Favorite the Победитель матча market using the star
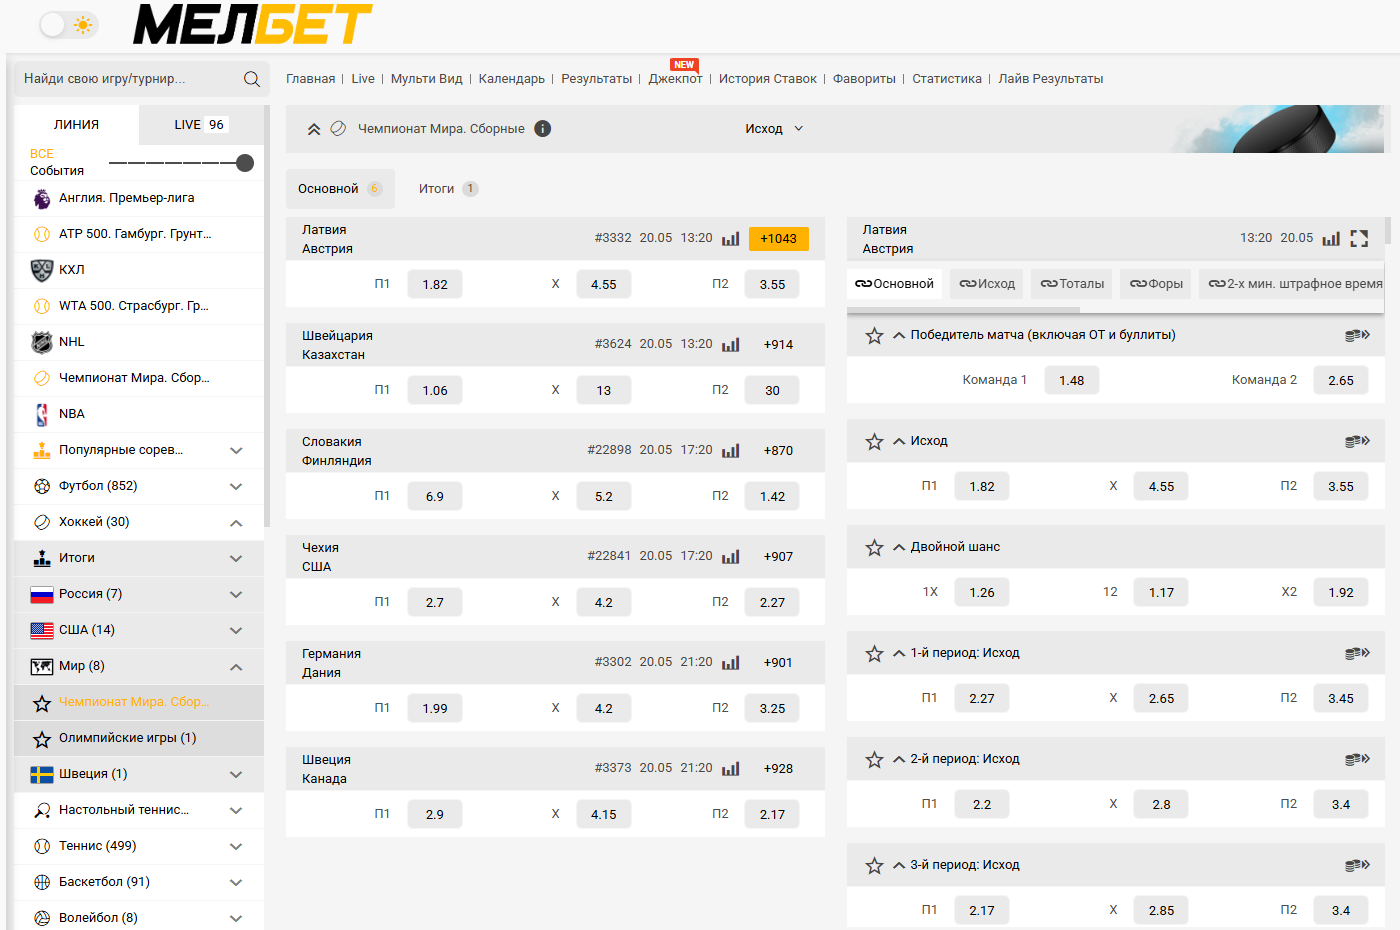Screen dimensions: 1400x930 [x=874, y=336]
